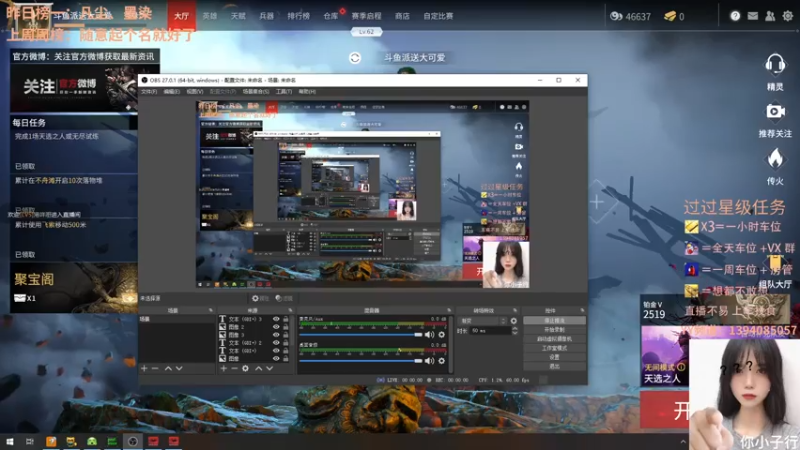Switch to game 商店 tab
Screen dimensions: 800x450
(402, 16)
